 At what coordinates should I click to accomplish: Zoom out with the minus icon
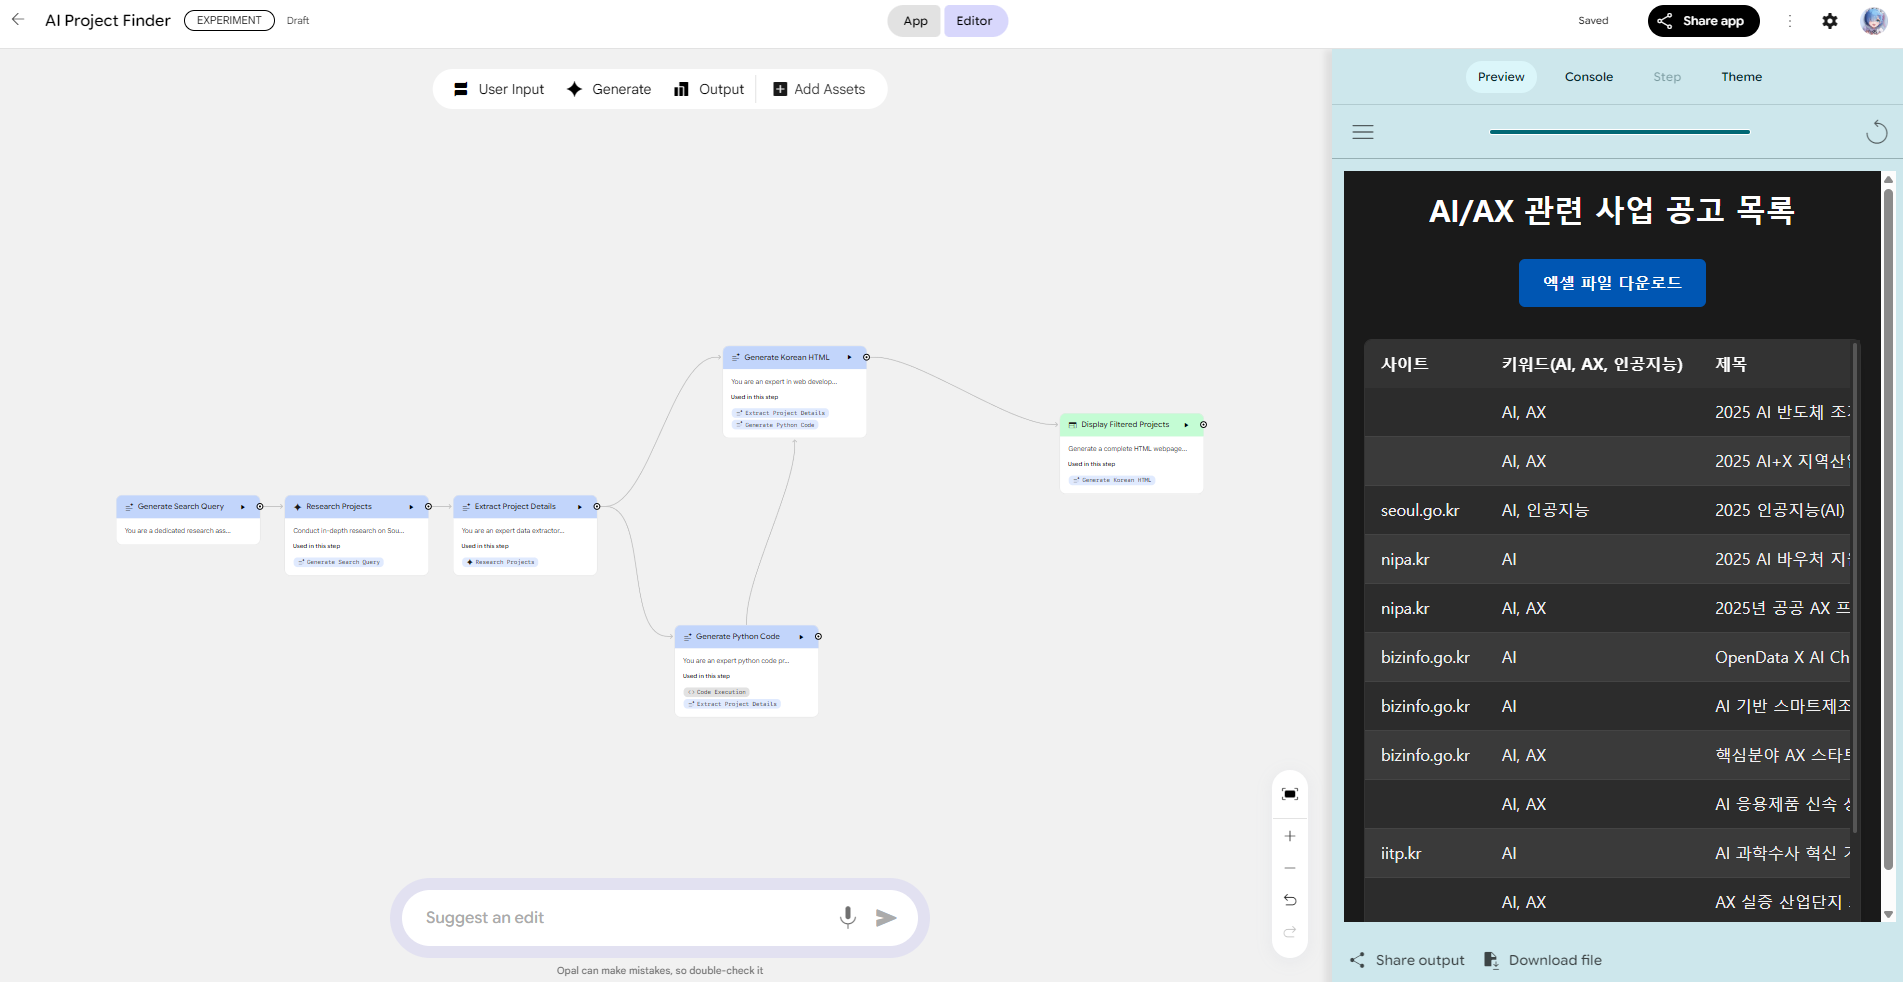coord(1289,868)
